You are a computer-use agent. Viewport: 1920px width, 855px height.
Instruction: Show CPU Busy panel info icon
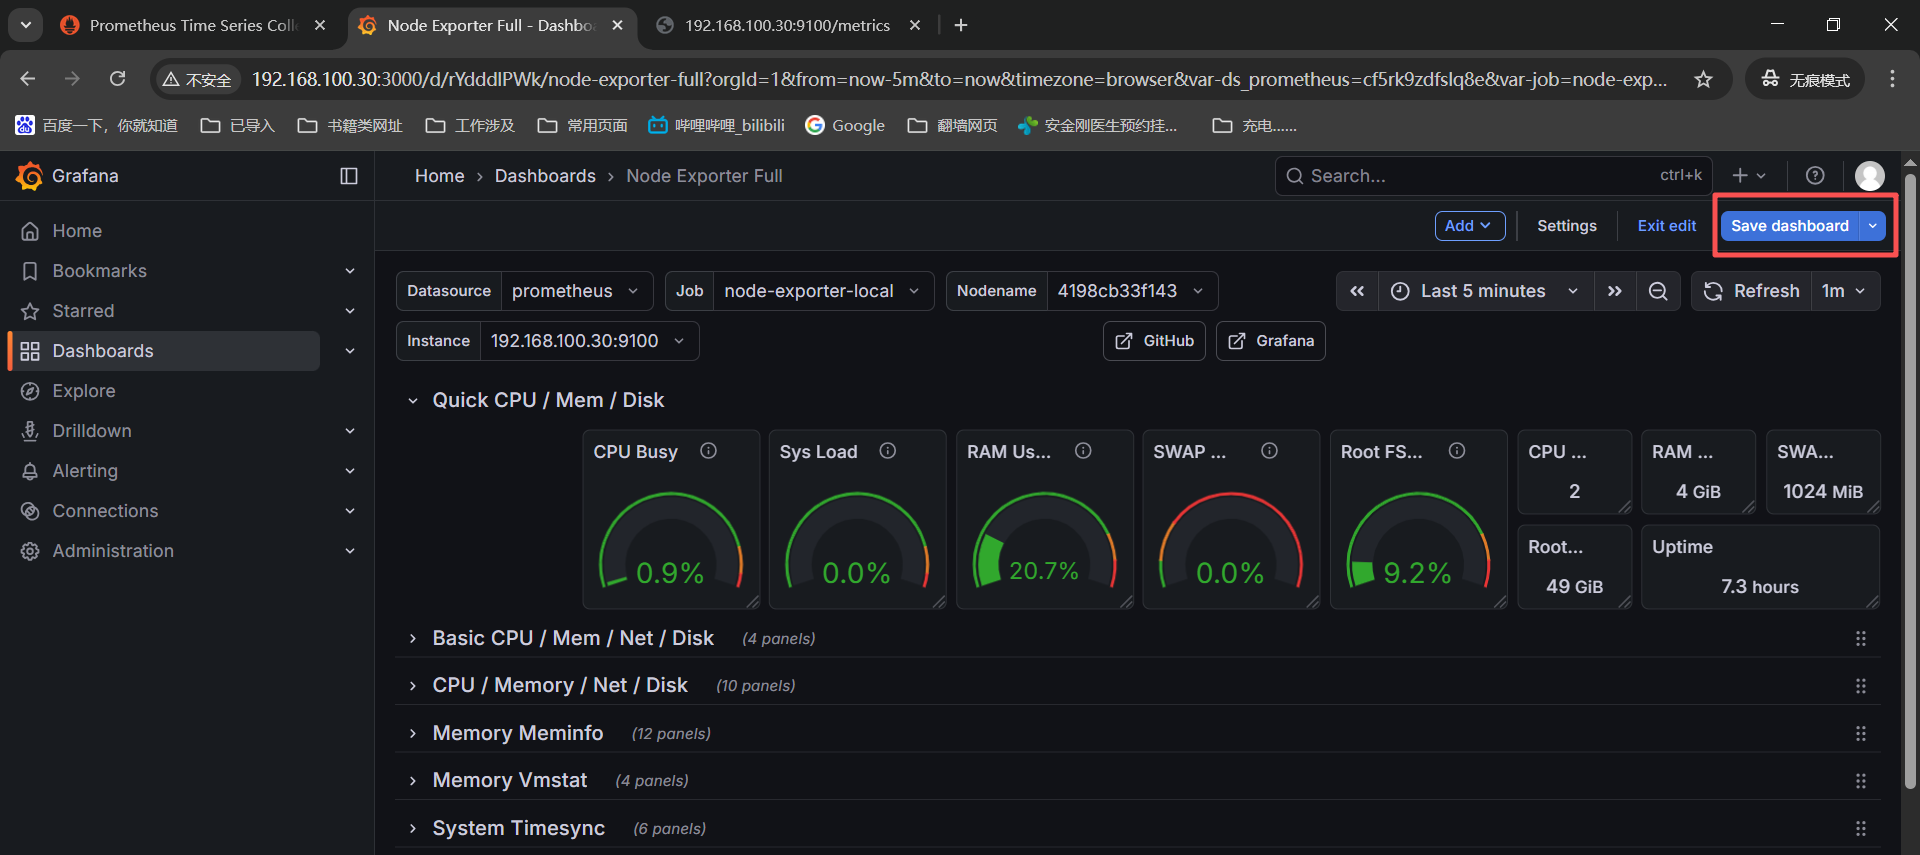coord(709,451)
